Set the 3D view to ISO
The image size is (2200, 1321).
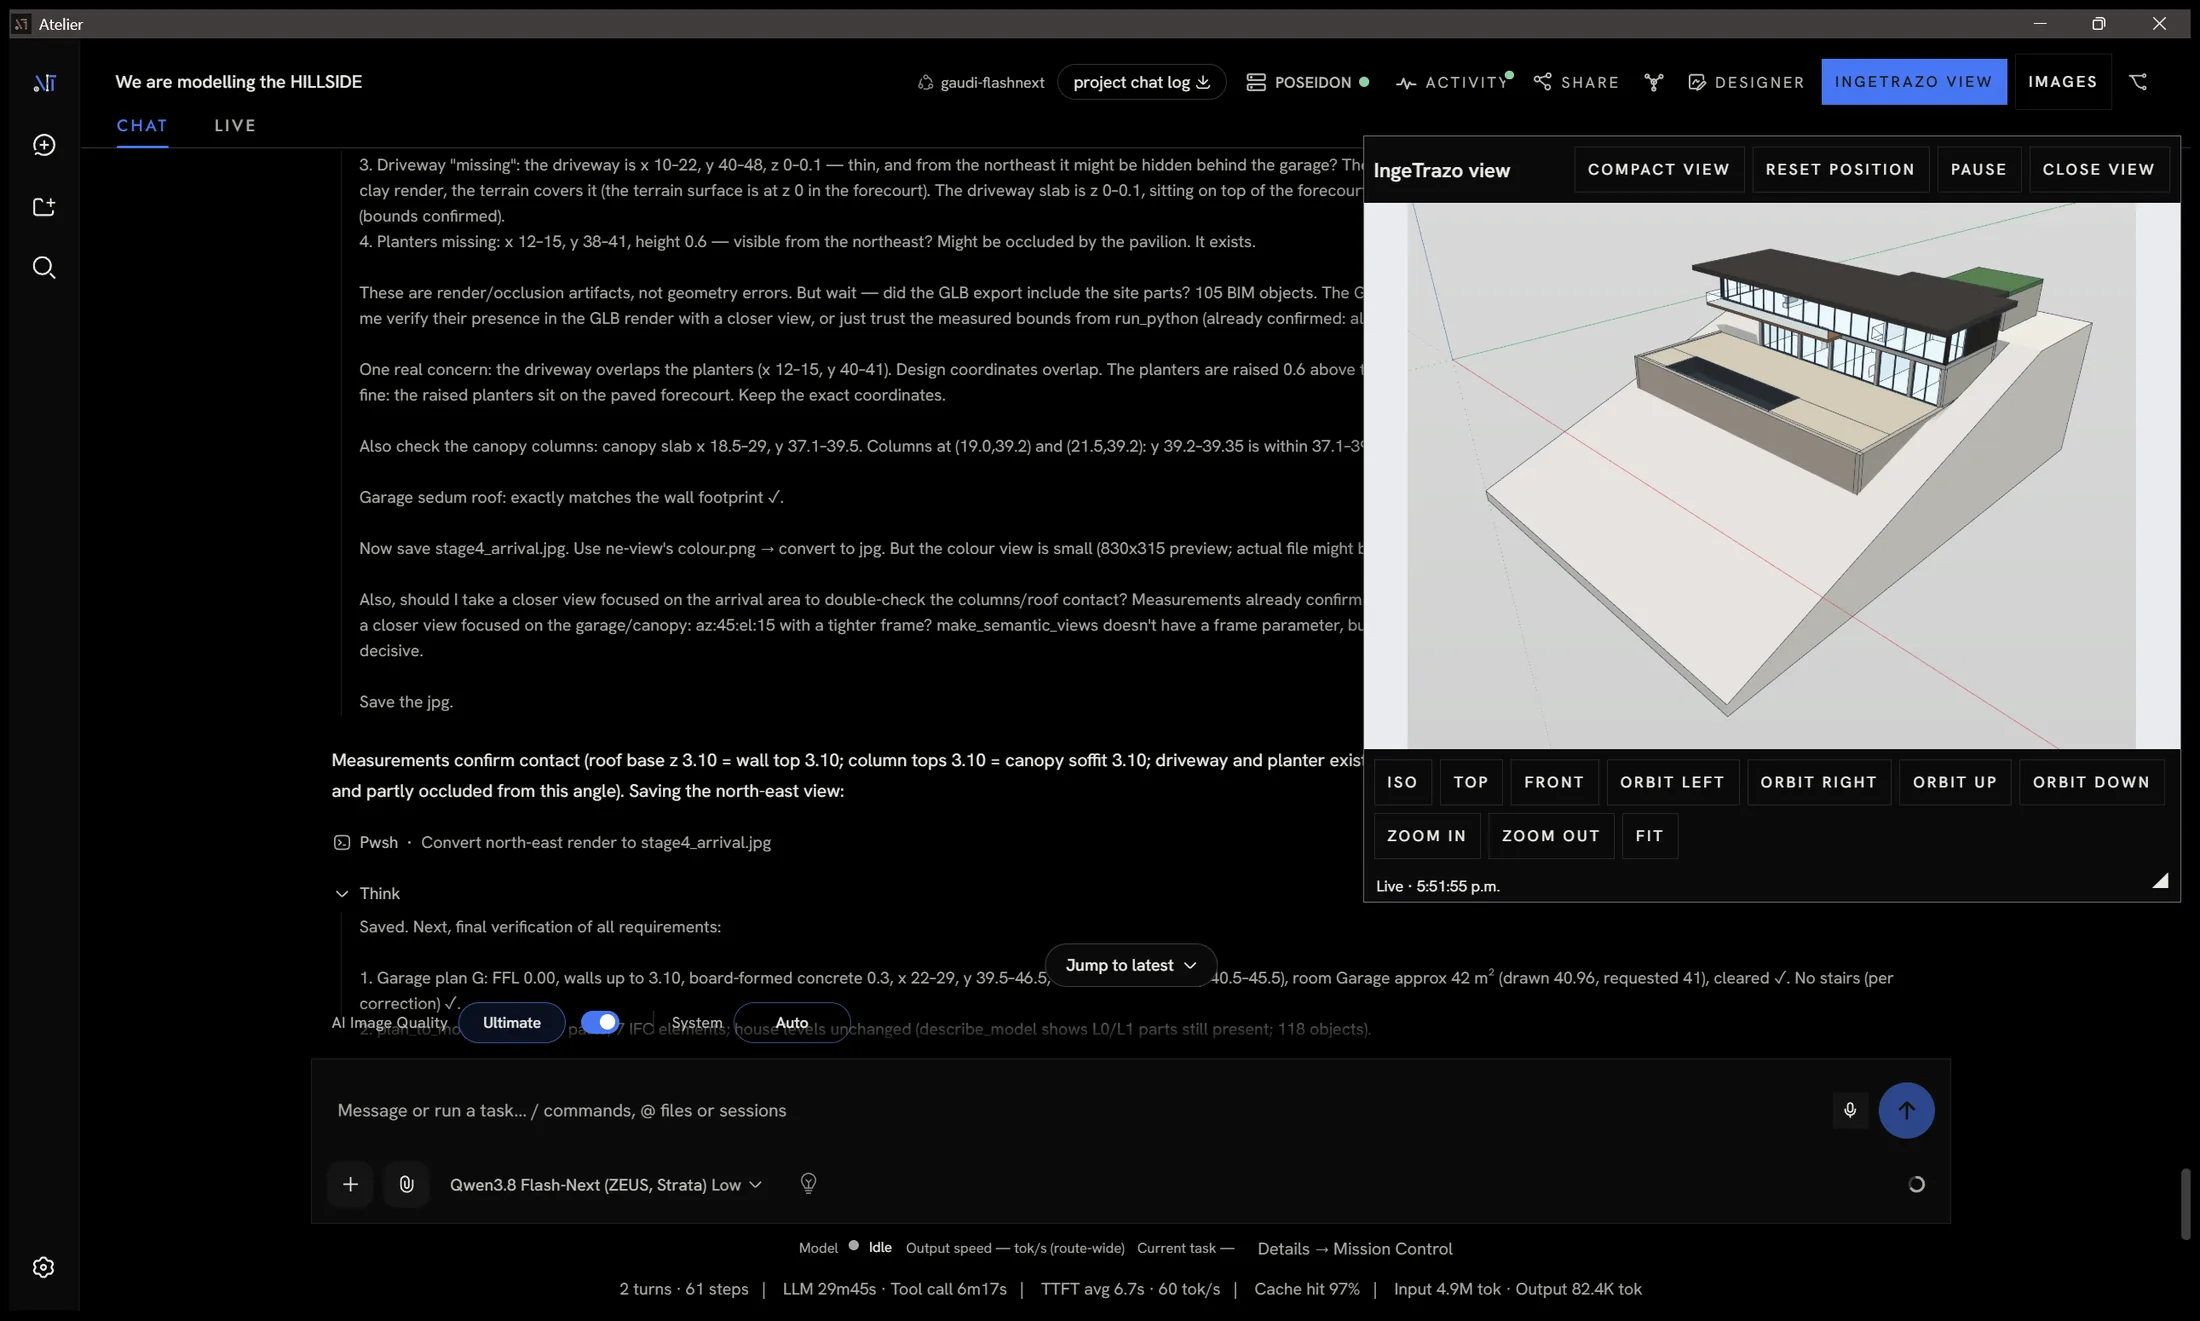(x=1402, y=782)
